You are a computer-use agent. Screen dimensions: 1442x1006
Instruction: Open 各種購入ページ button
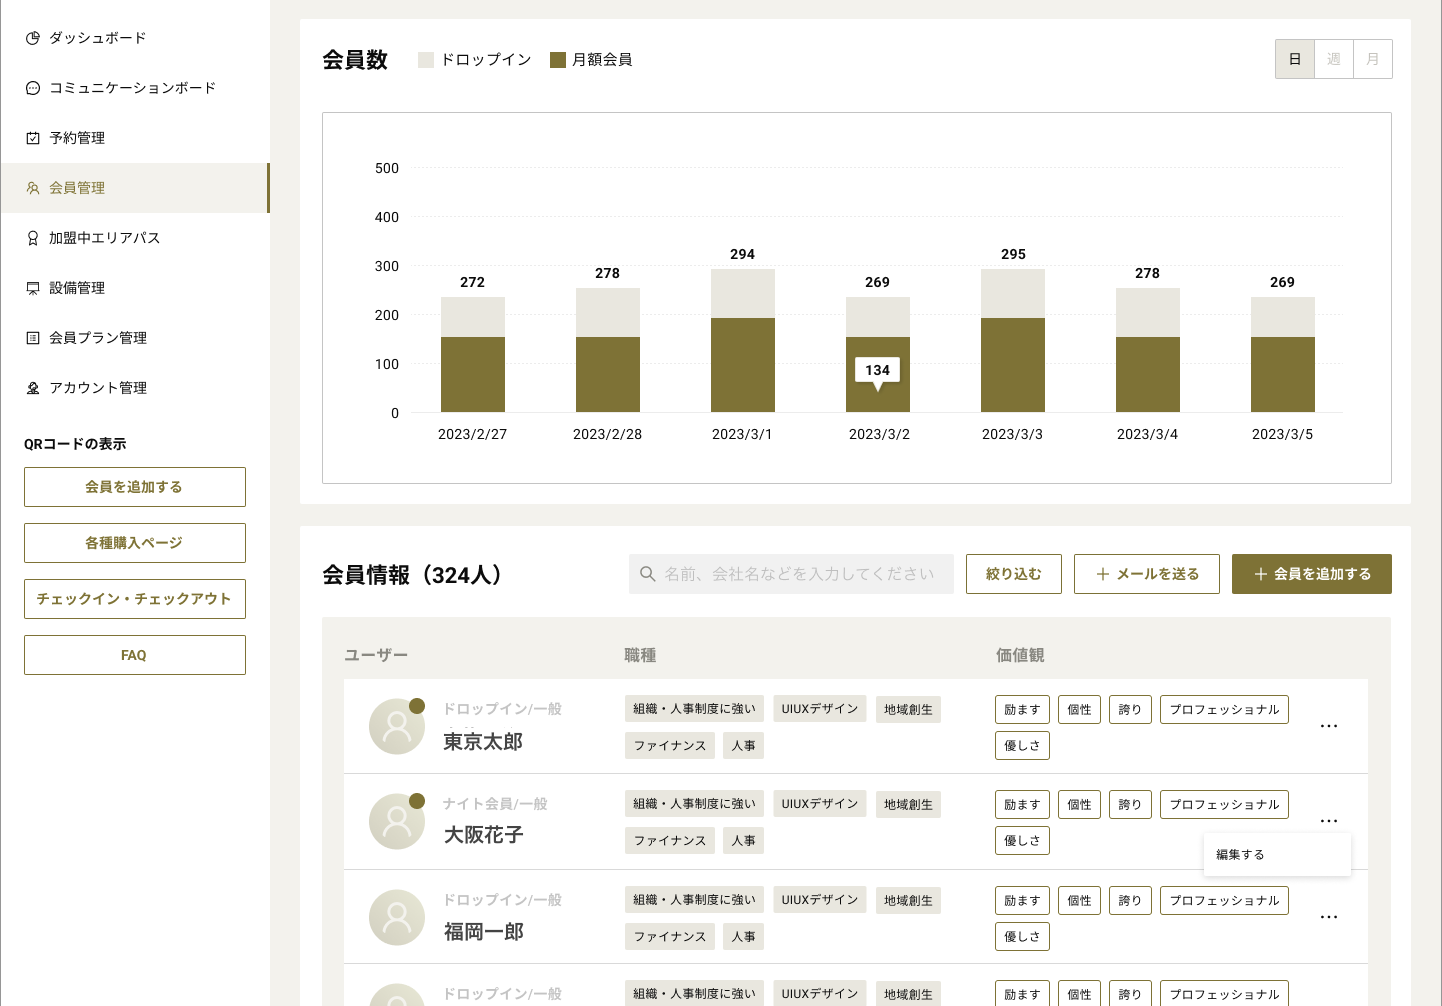click(x=135, y=543)
